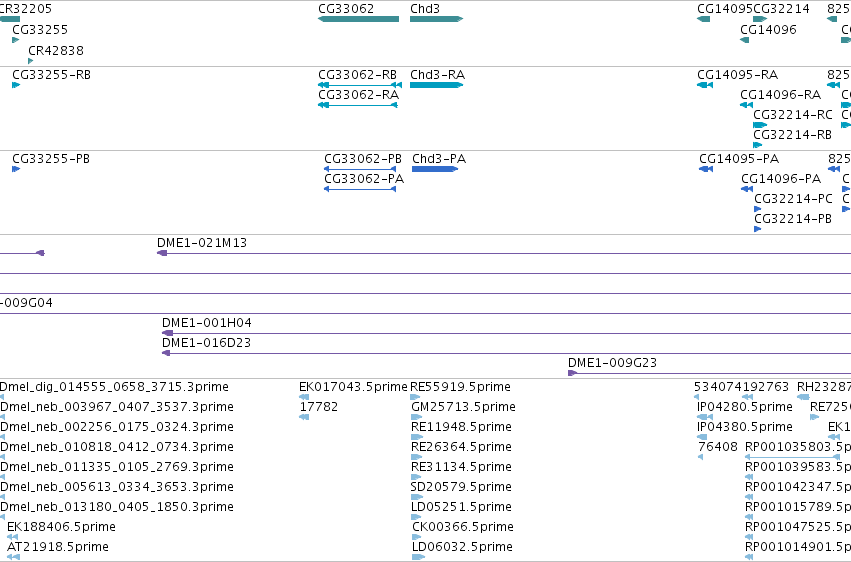
Task: Select BAC clone DME1-016D23 label
Action: [x=206, y=343]
